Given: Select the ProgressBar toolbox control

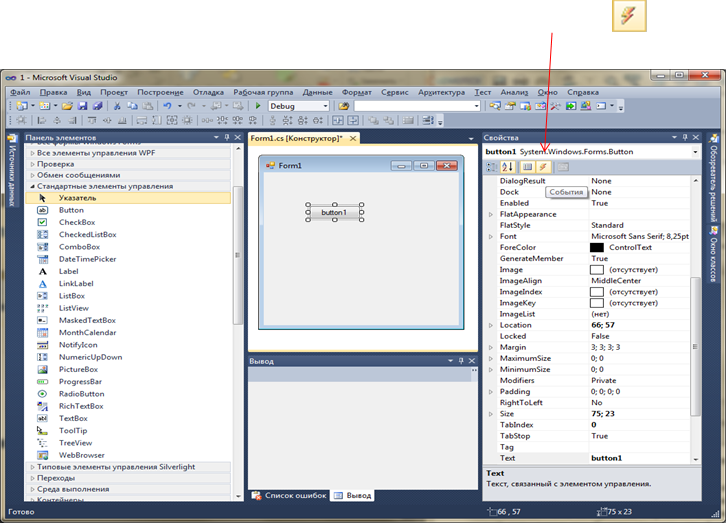Looking at the screenshot, I should (x=82, y=381).
